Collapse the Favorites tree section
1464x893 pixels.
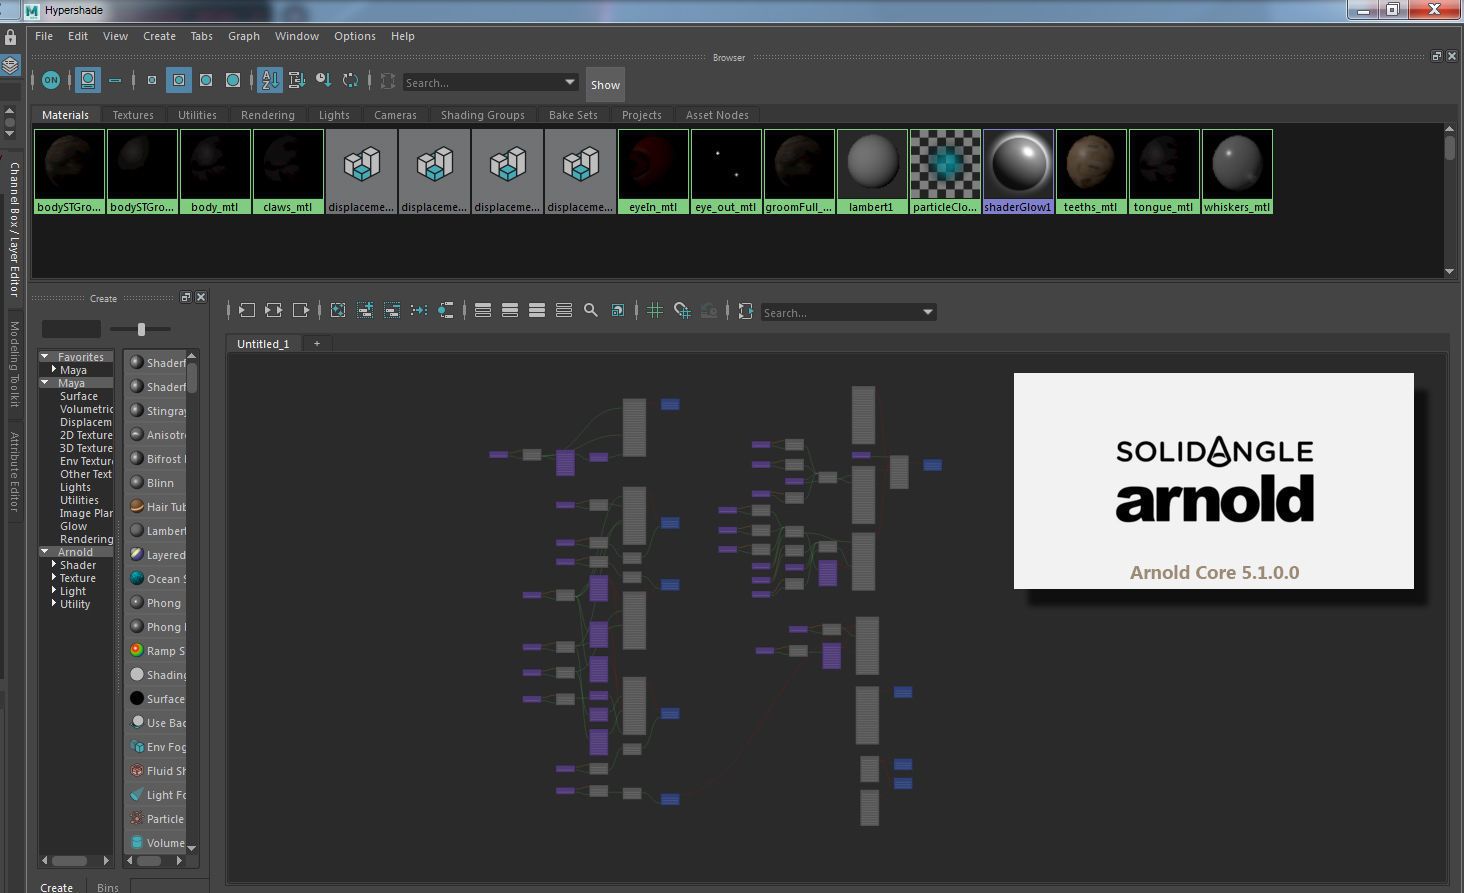[45, 357]
